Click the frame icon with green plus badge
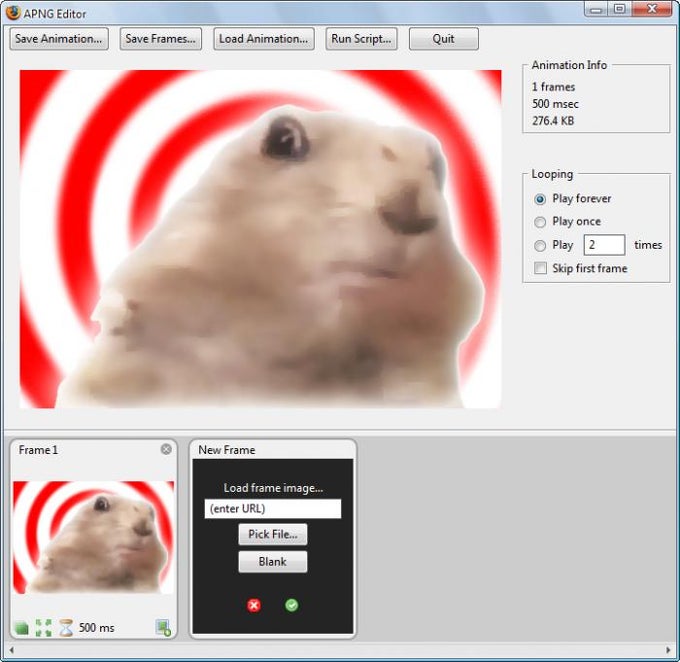This screenshot has height=662, width=680. pos(163,628)
